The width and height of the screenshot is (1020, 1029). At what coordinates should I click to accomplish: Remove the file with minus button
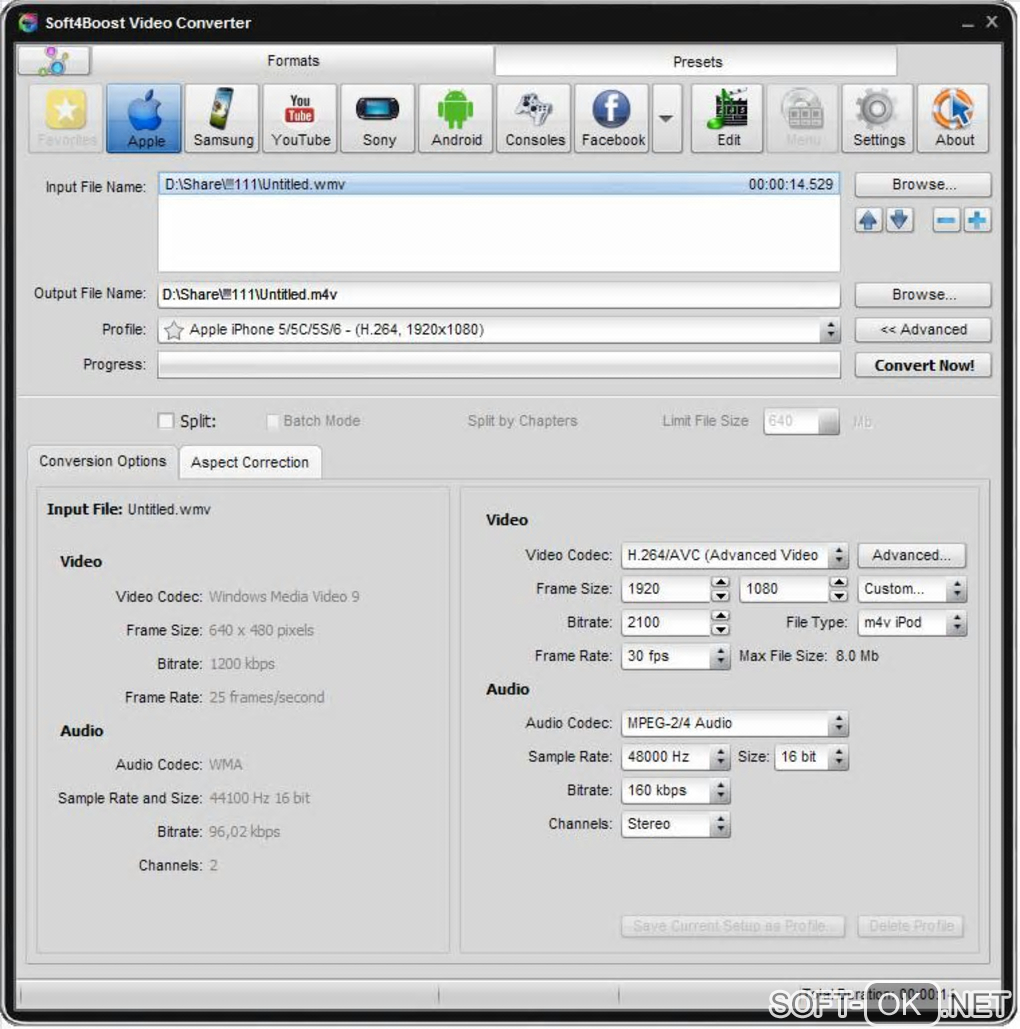(946, 220)
